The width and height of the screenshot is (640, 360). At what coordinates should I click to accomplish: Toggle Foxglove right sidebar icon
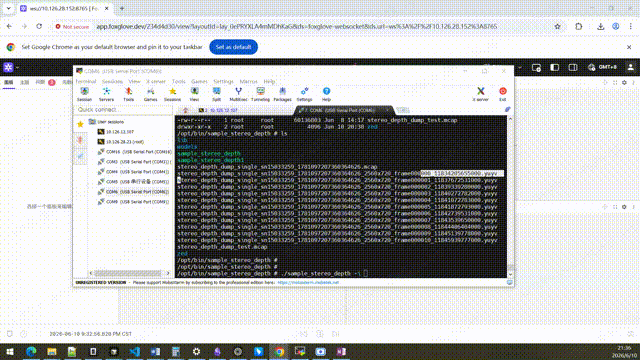573,67
